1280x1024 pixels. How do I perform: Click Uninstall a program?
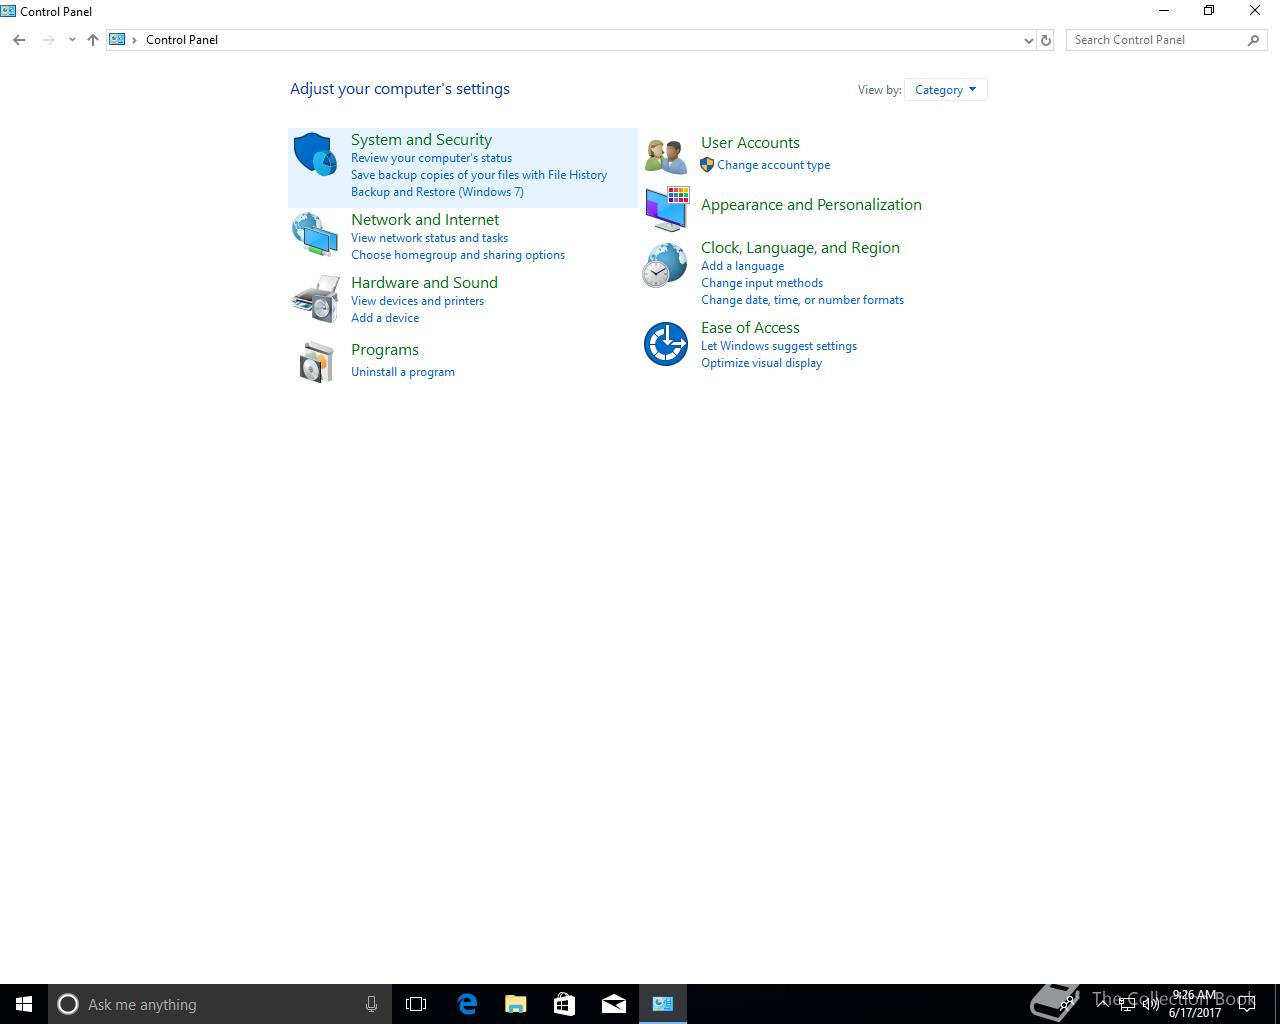click(x=403, y=372)
